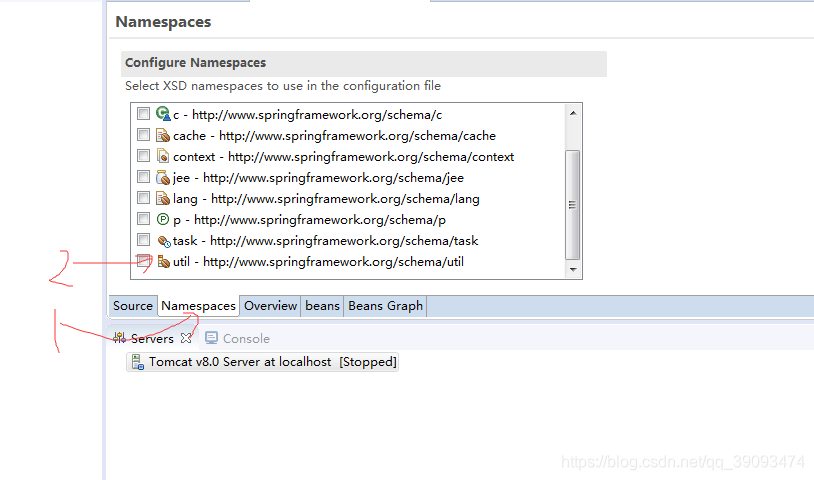Click the p namespace icon
This screenshot has width=814, height=480.
click(x=163, y=219)
